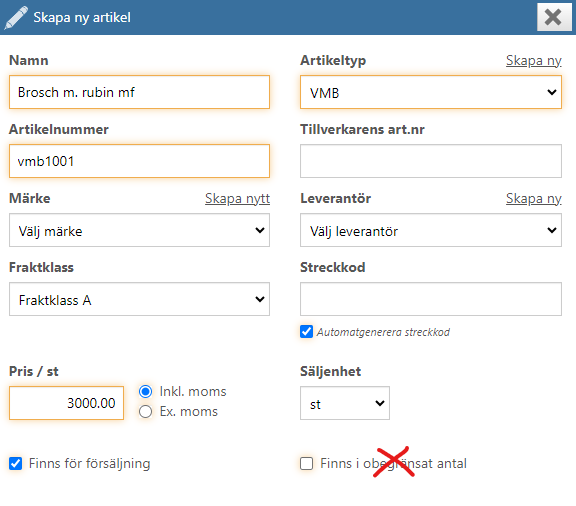Click Skapa ny link beside Artikeltyp
The image size is (576, 506).
coord(533,61)
